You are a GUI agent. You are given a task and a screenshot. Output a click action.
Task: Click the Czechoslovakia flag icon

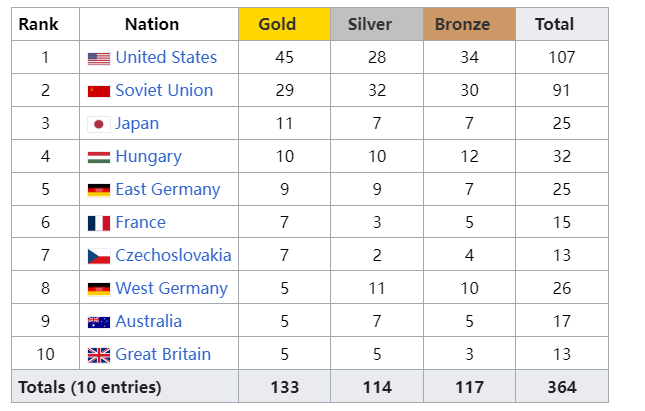point(98,256)
